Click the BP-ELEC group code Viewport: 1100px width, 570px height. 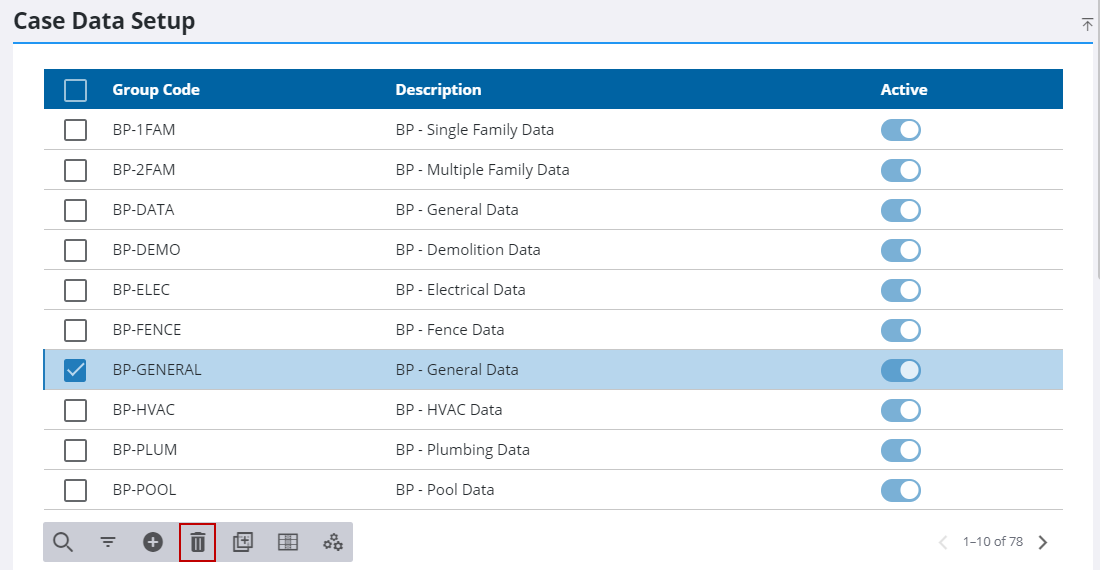pos(141,290)
